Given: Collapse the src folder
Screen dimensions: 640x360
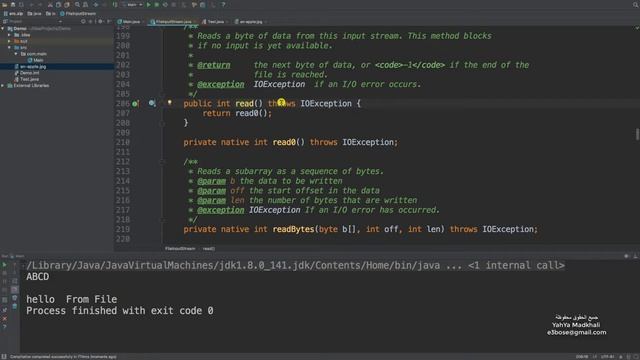Looking at the screenshot, I should (9, 48).
